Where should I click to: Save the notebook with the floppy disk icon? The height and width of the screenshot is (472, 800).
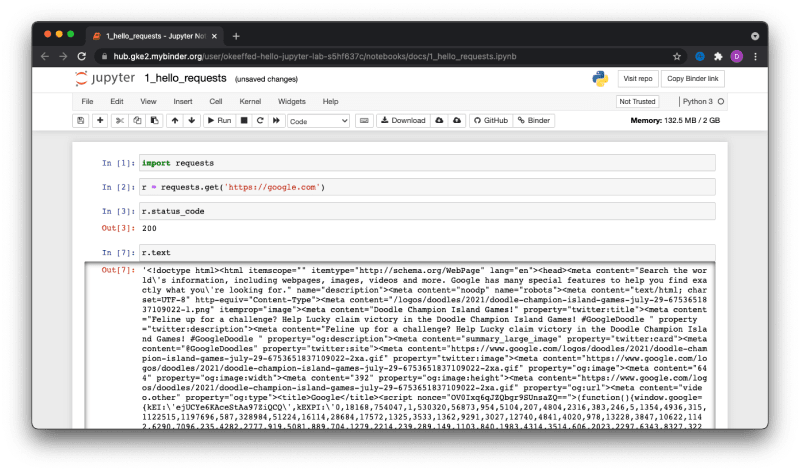pyautogui.click(x=81, y=120)
